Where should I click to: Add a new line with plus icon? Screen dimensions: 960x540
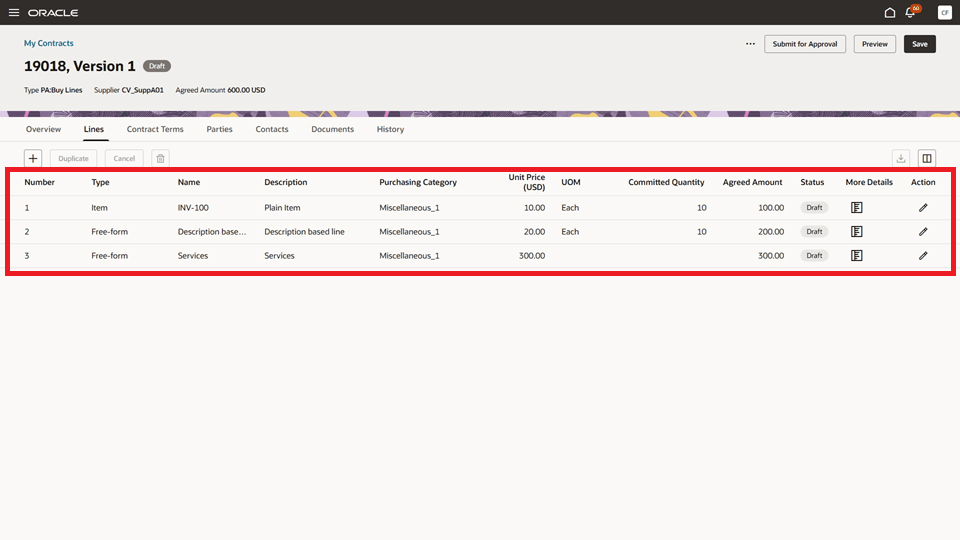tap(33, 159)
